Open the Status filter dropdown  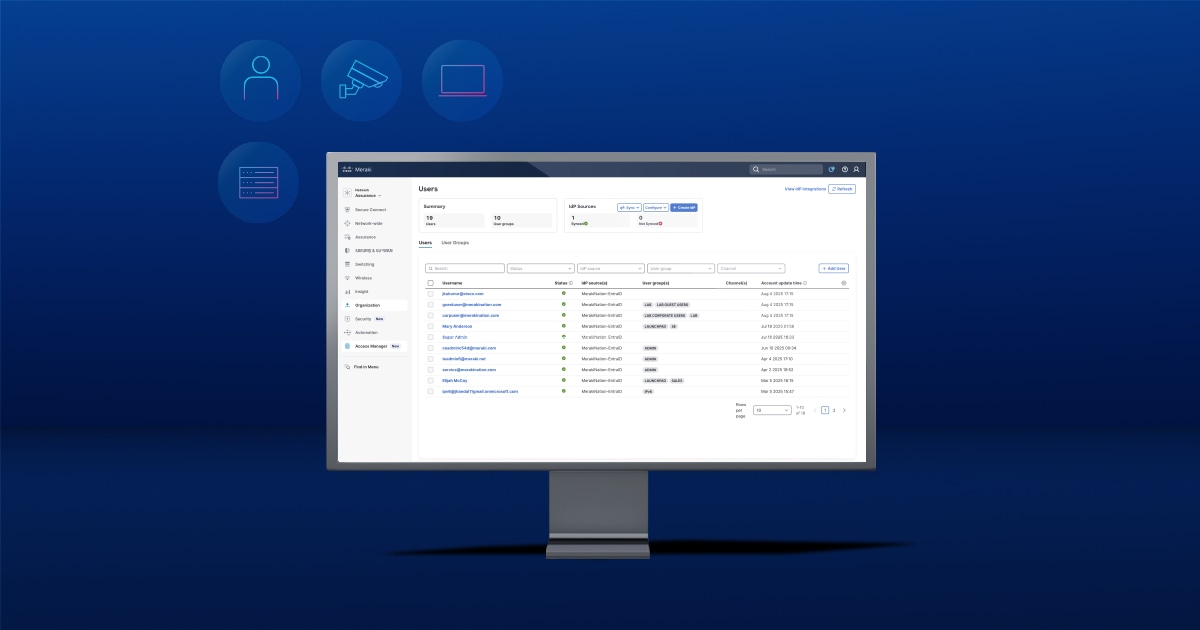tap(540, 268)
